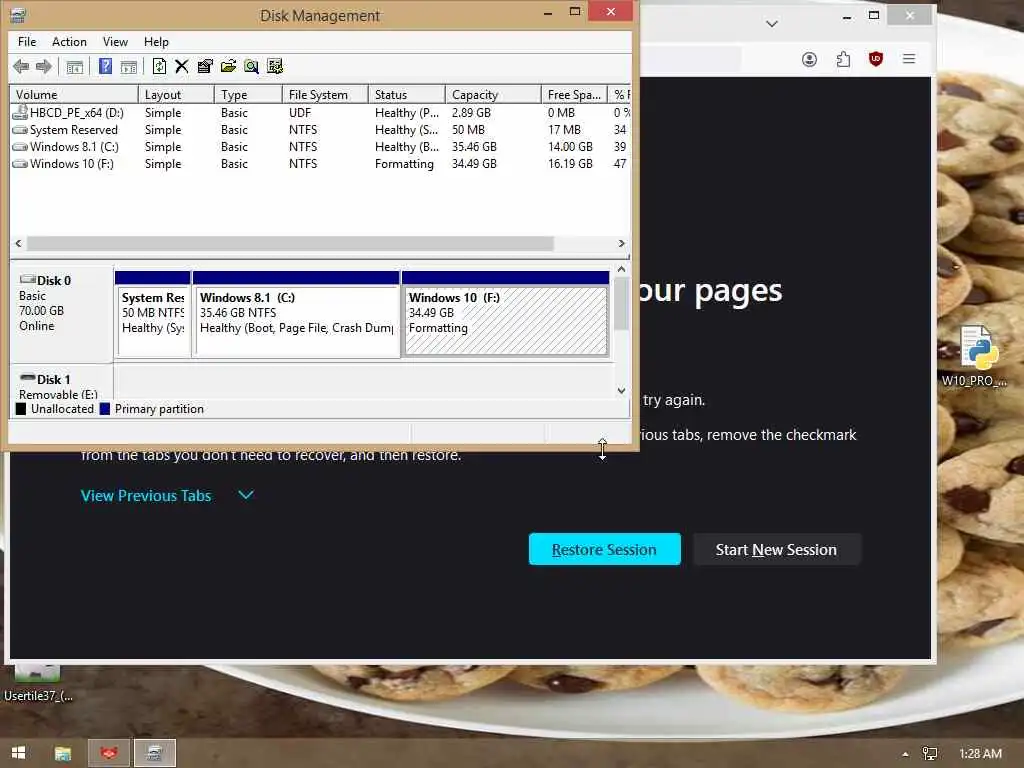
Task: Show hidden system tray icons arrow
Action: click(905, 754)
